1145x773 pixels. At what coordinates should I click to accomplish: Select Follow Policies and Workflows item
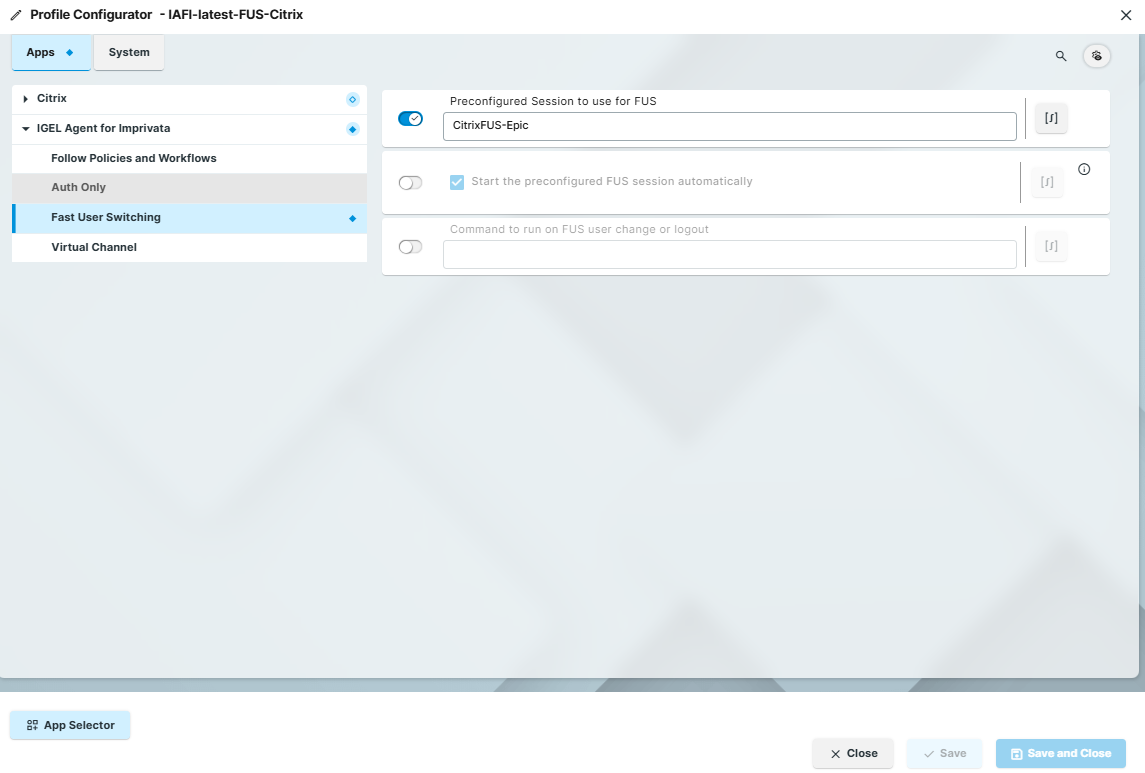tap(134, 158)
